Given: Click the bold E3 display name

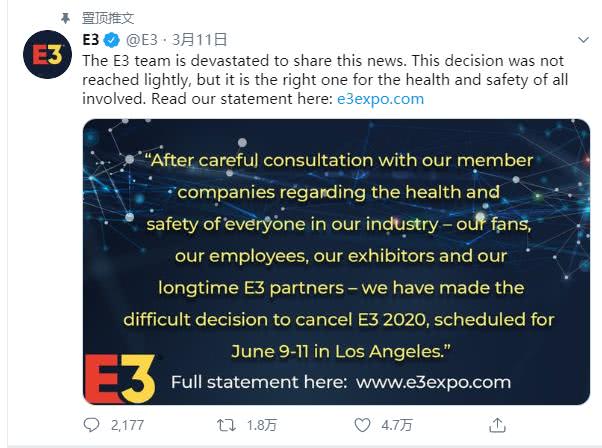Looking at the screenshot, I should [90, 40].
